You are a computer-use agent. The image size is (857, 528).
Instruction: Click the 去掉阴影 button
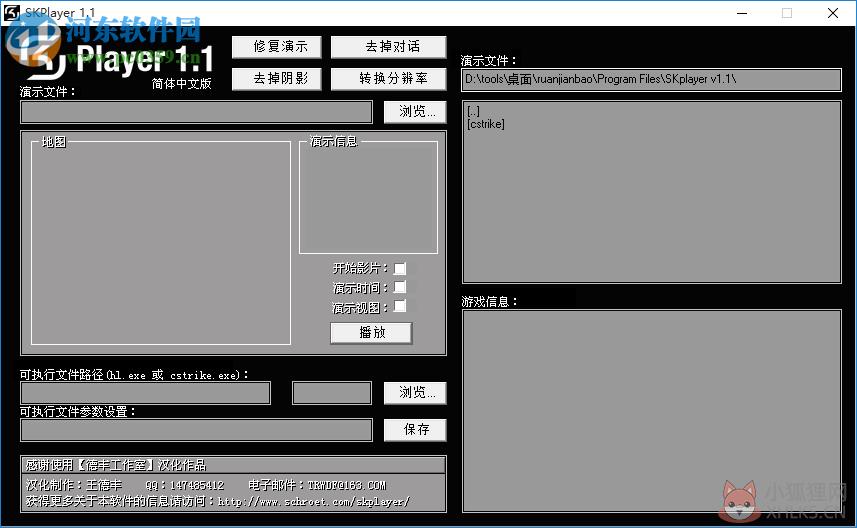(277, 79)
